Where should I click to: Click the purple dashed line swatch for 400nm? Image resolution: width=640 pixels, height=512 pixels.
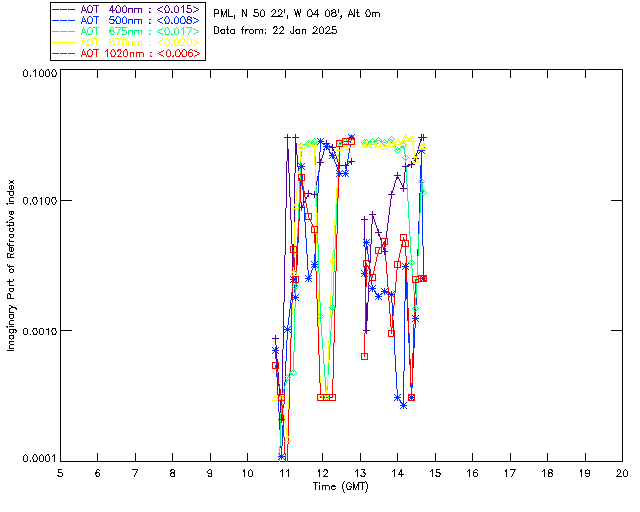pyautogui.click(x=66, y=8)
